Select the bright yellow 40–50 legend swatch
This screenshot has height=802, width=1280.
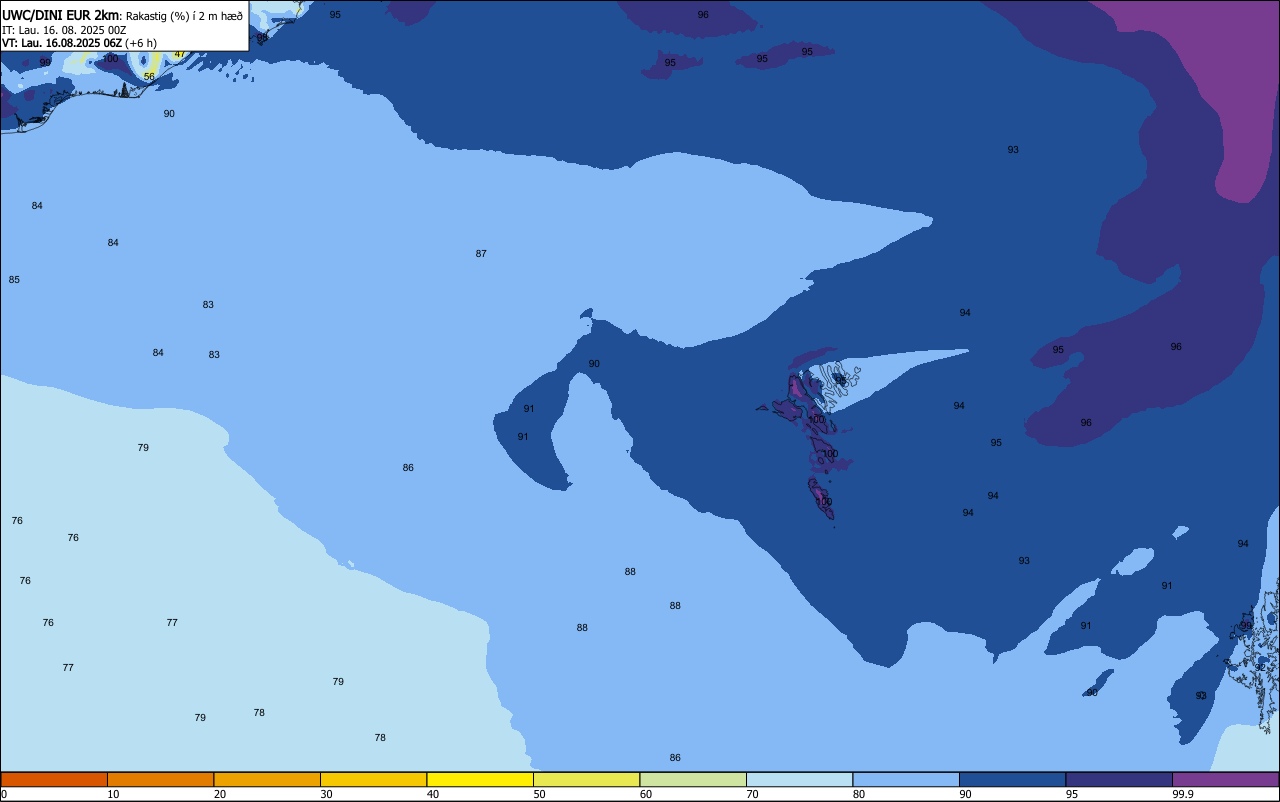tap(480, 779)
